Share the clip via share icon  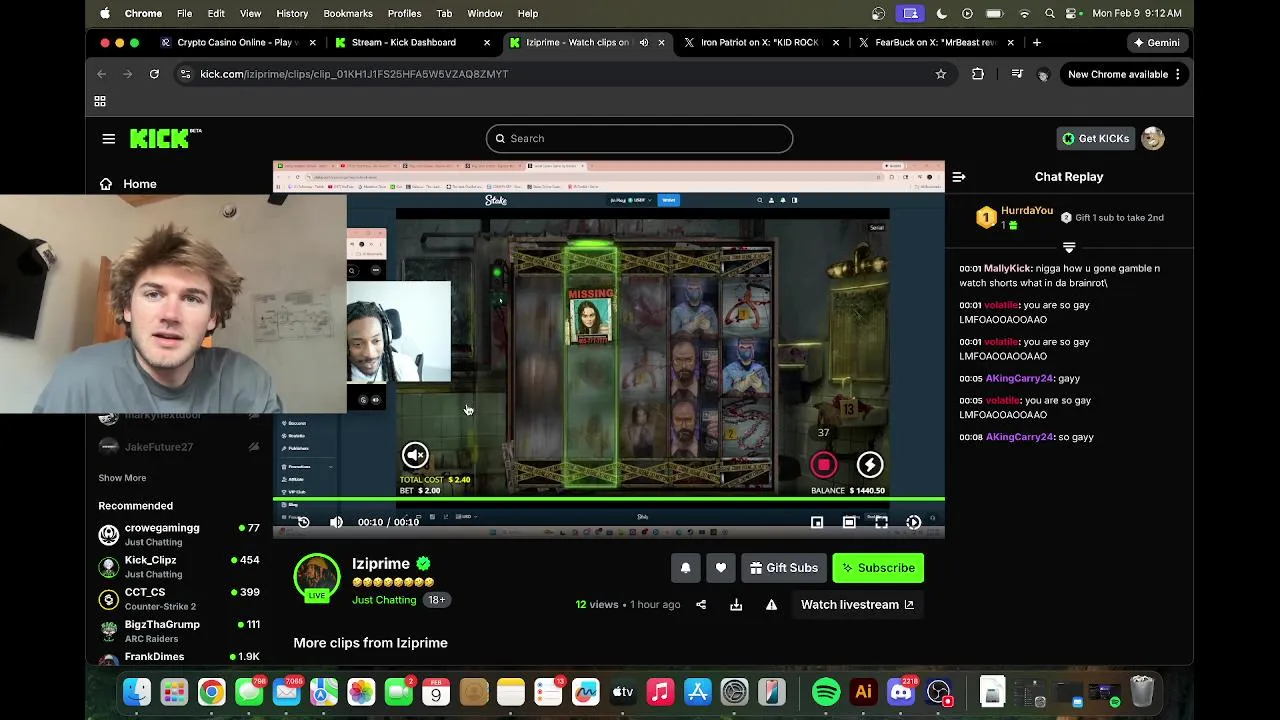pyautogui.click(x=701, y=605)
